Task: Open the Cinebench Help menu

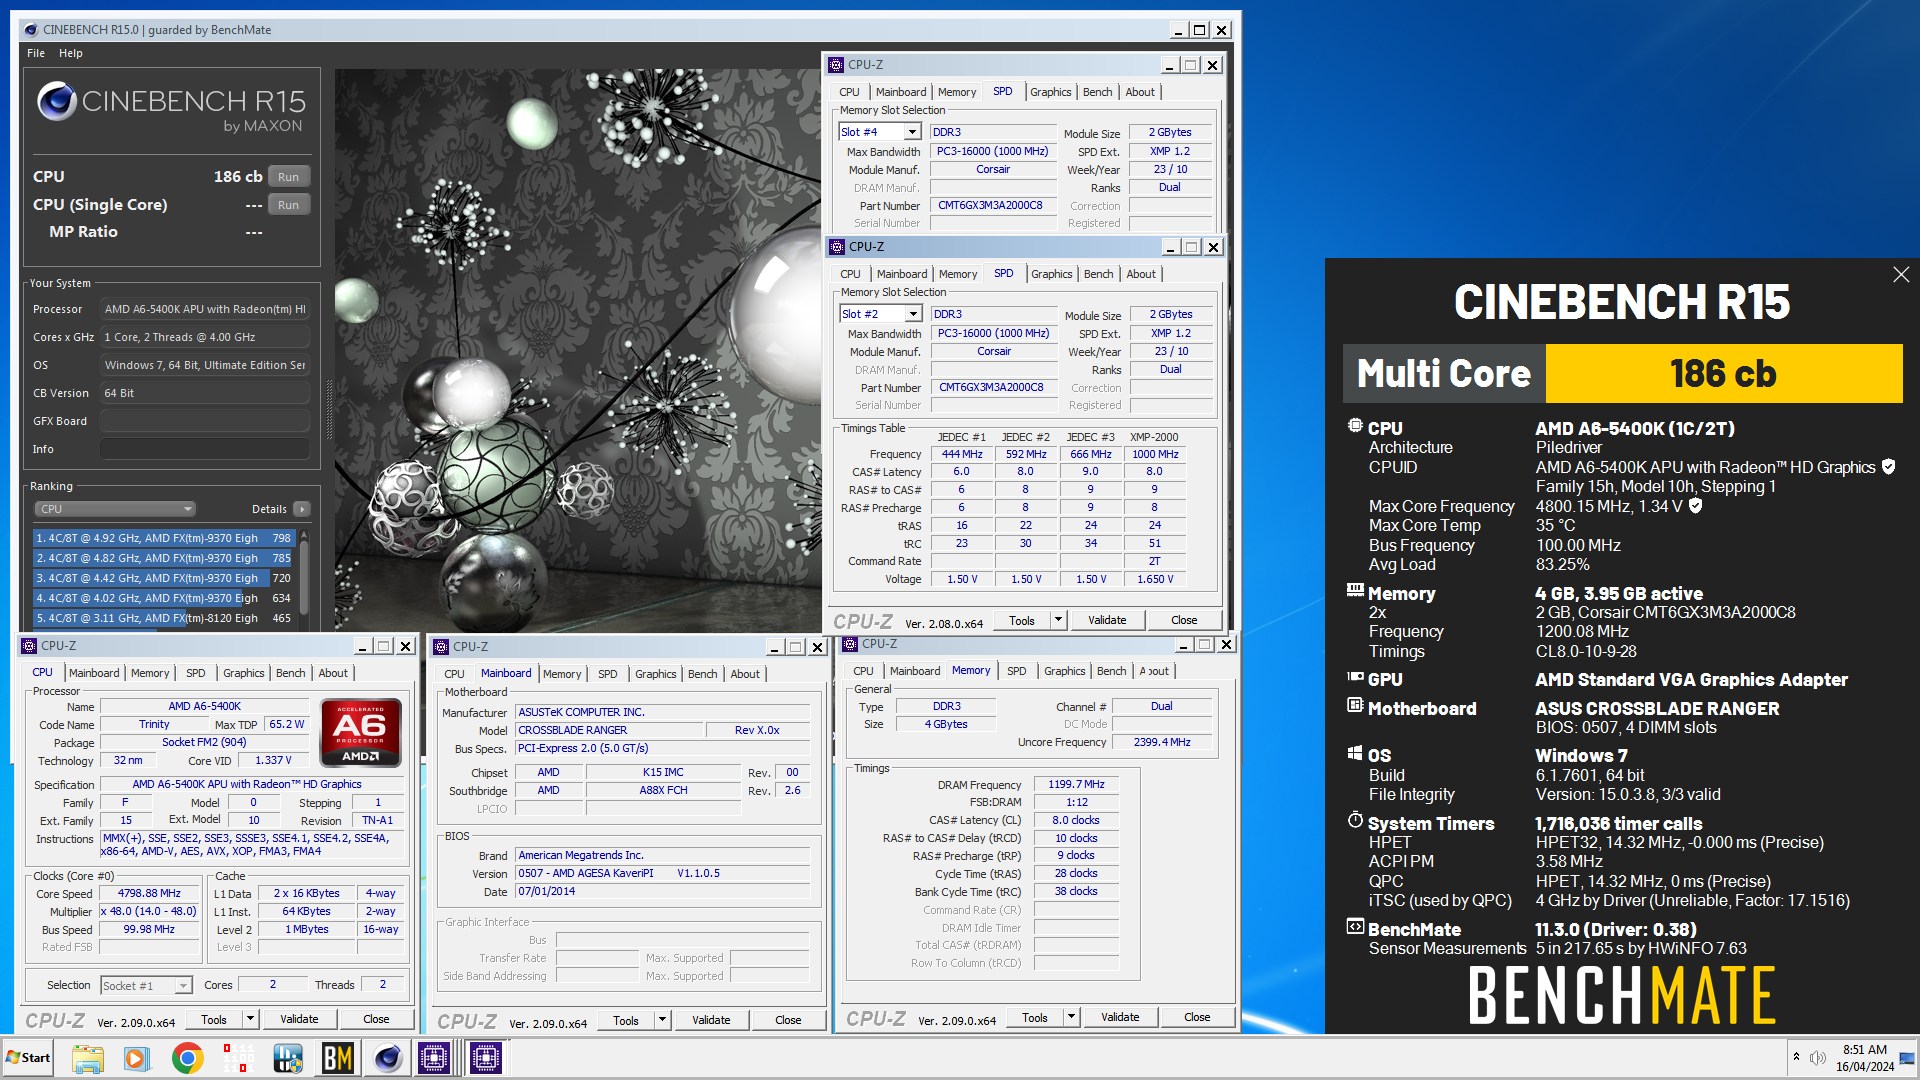Action: pyautogui.click(x=71, y=53)
